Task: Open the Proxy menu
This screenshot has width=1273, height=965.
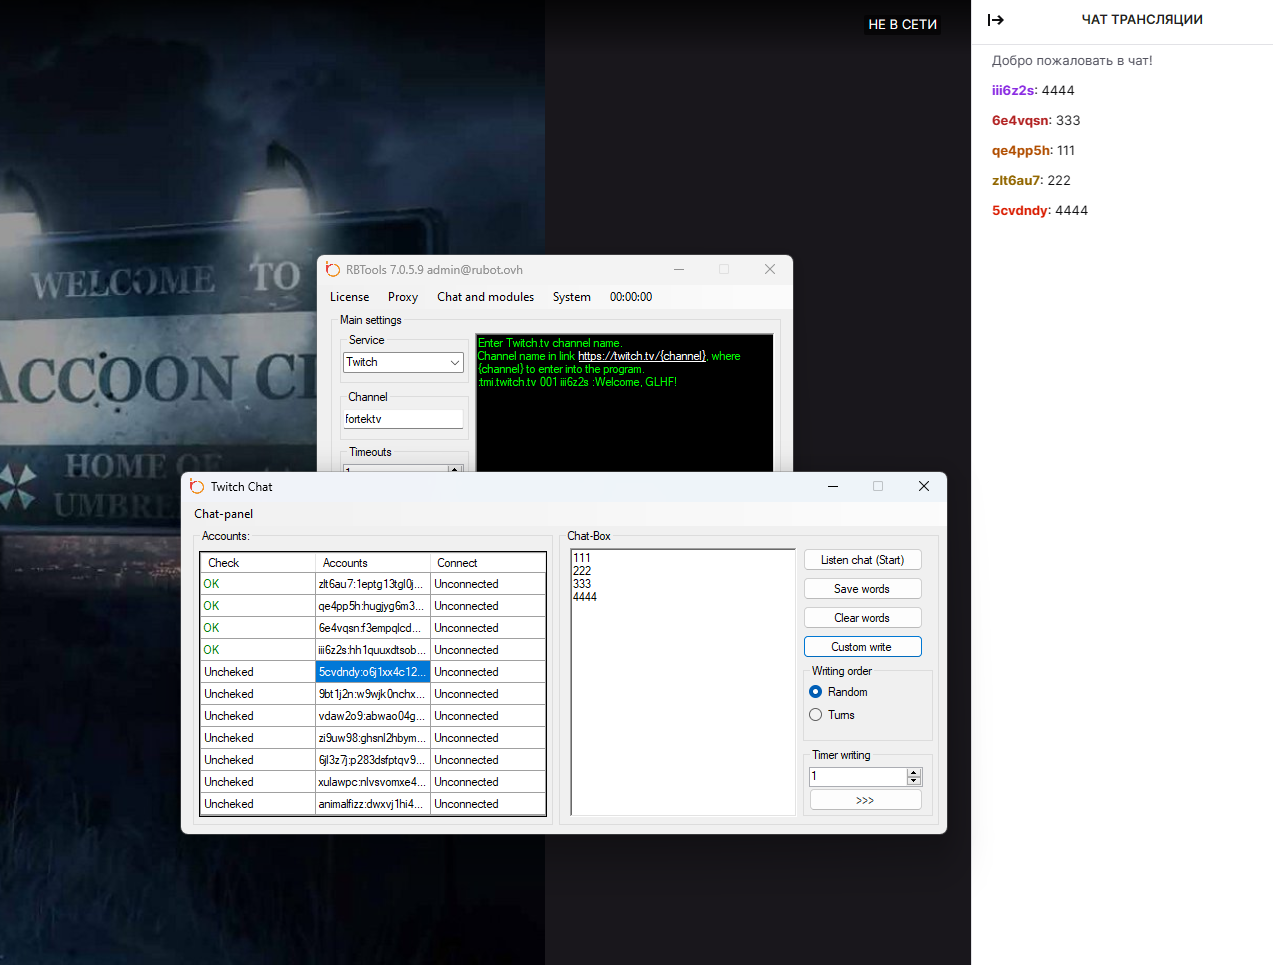Action: pyautogui.click(x=403, y=297)
